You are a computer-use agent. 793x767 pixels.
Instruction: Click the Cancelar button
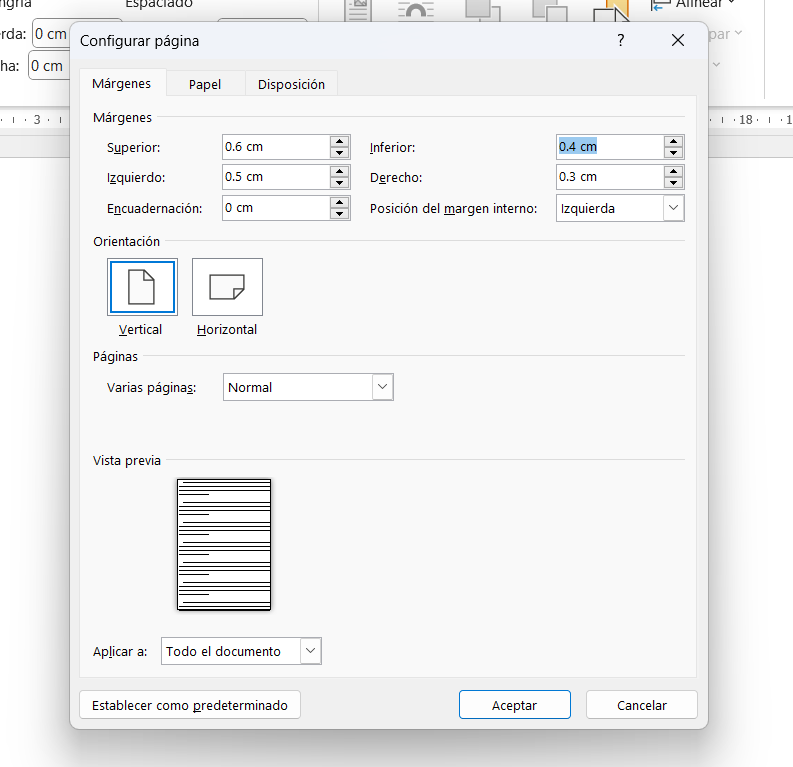tap(641, 705)
